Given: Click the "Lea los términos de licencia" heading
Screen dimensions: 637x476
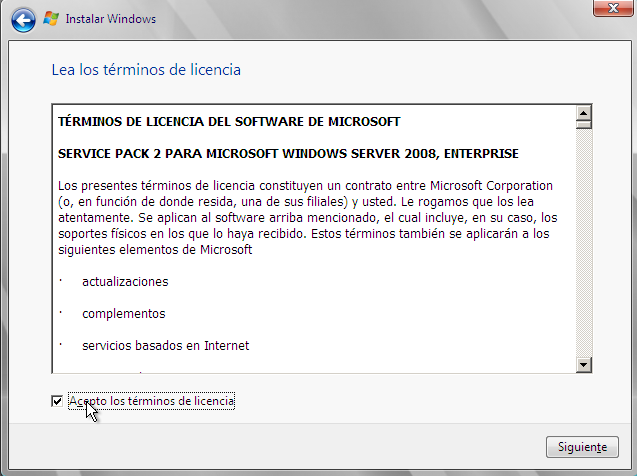Looking at the screenshot, I should pos(146,70).
